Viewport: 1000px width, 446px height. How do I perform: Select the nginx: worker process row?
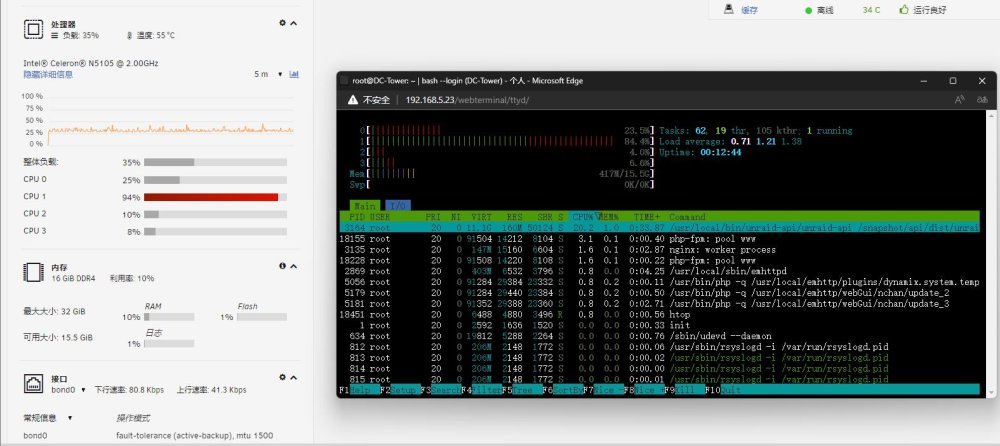(x=660, y=249)
